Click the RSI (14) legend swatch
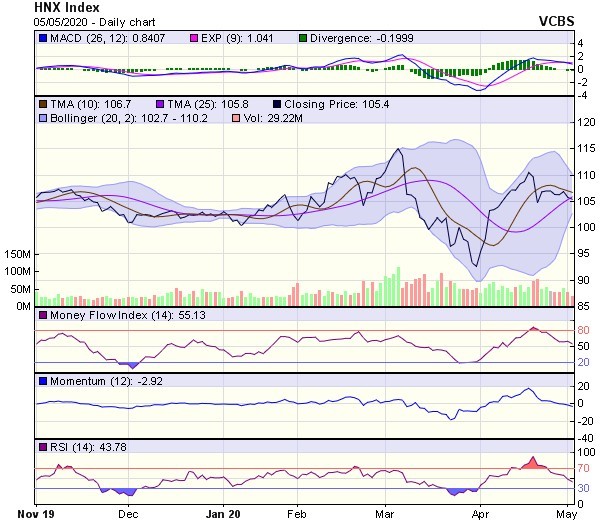 43,445
